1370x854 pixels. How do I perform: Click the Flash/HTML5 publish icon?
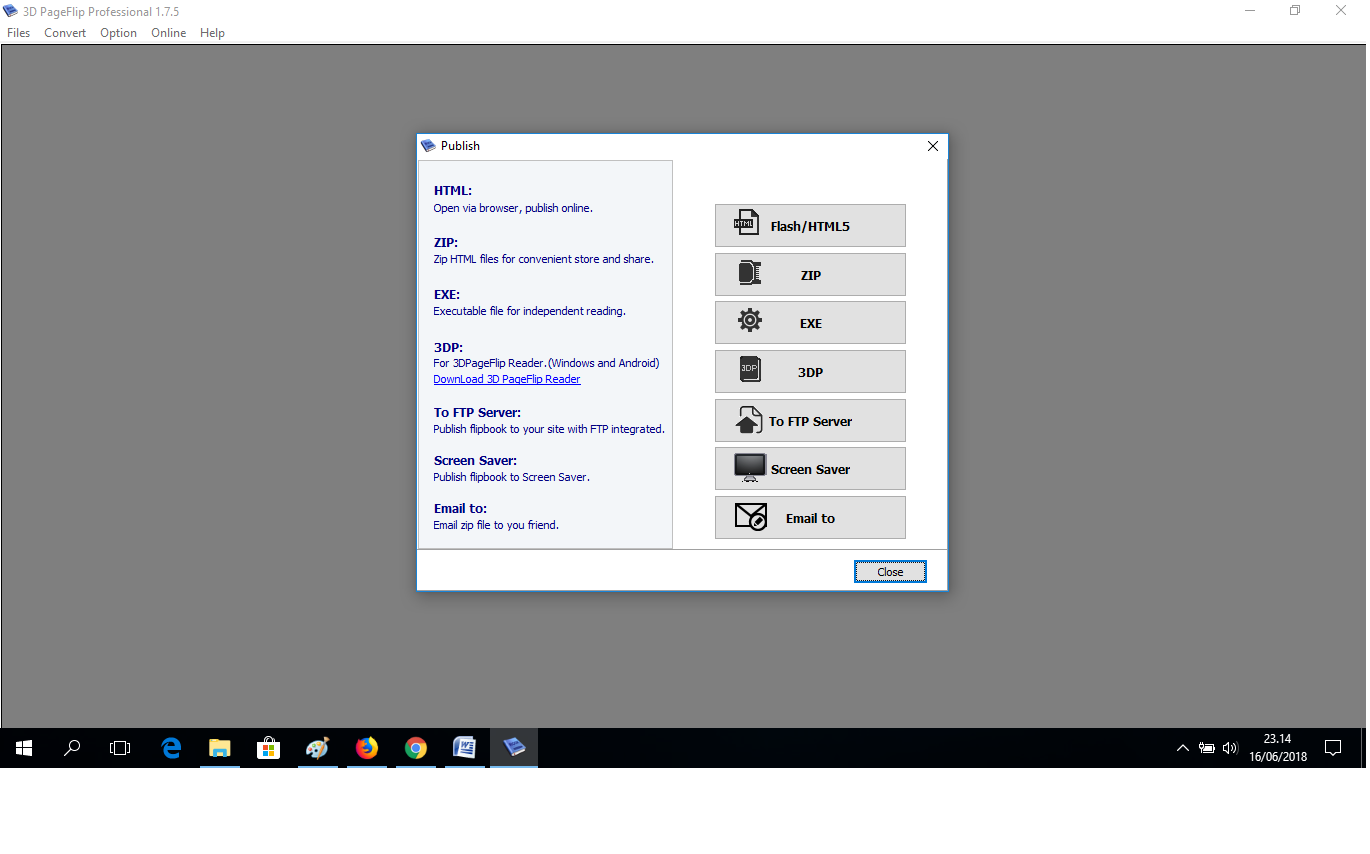[x=745, y=224]
